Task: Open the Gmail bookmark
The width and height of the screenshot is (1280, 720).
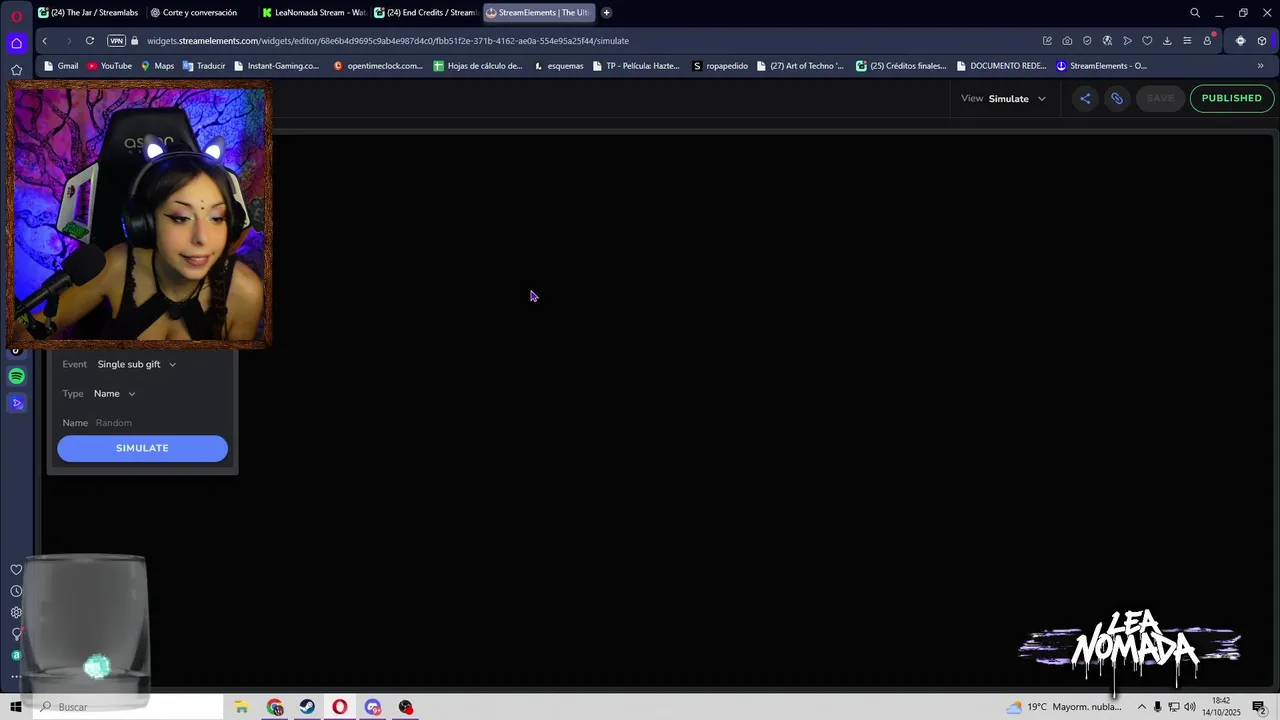Action: [61, 66]
